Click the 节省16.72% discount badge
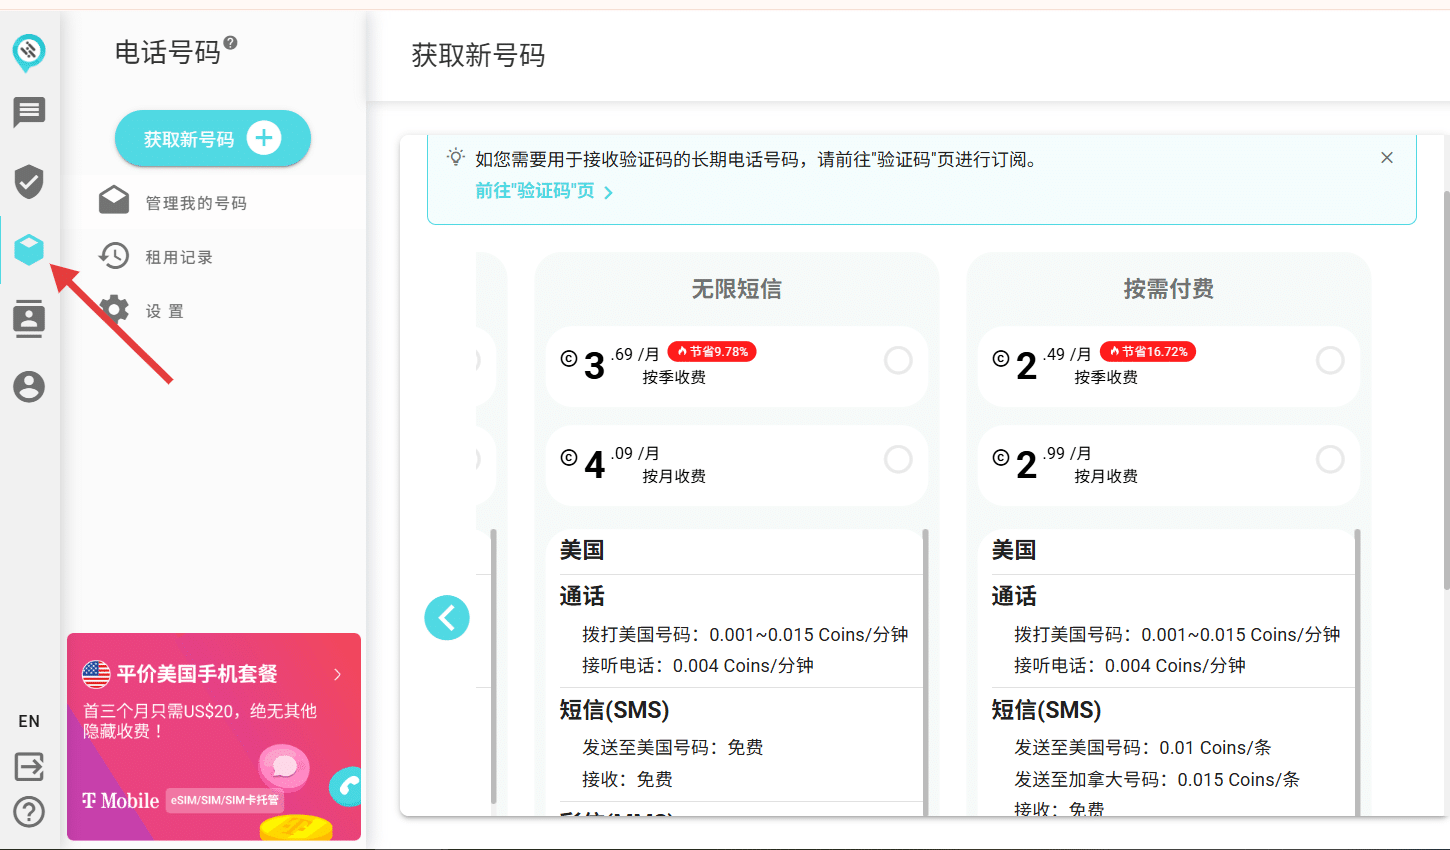Image resolution: width=1450 pixels, height=850 pixels. pyautogui.click(x=1148, y=352)
